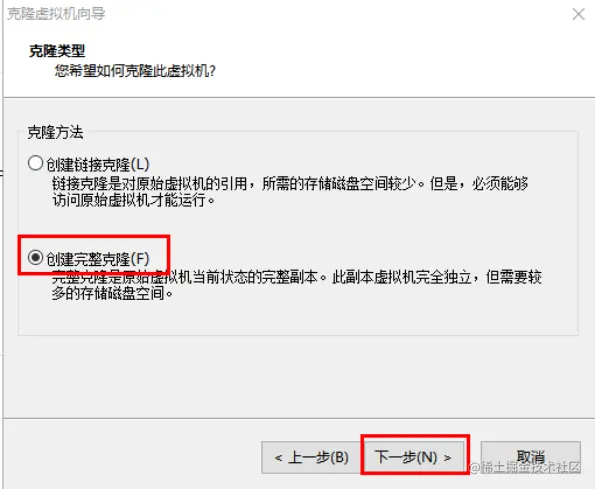
Task: Click the right arrow on 下一步 button
Action: click(448, 458)
